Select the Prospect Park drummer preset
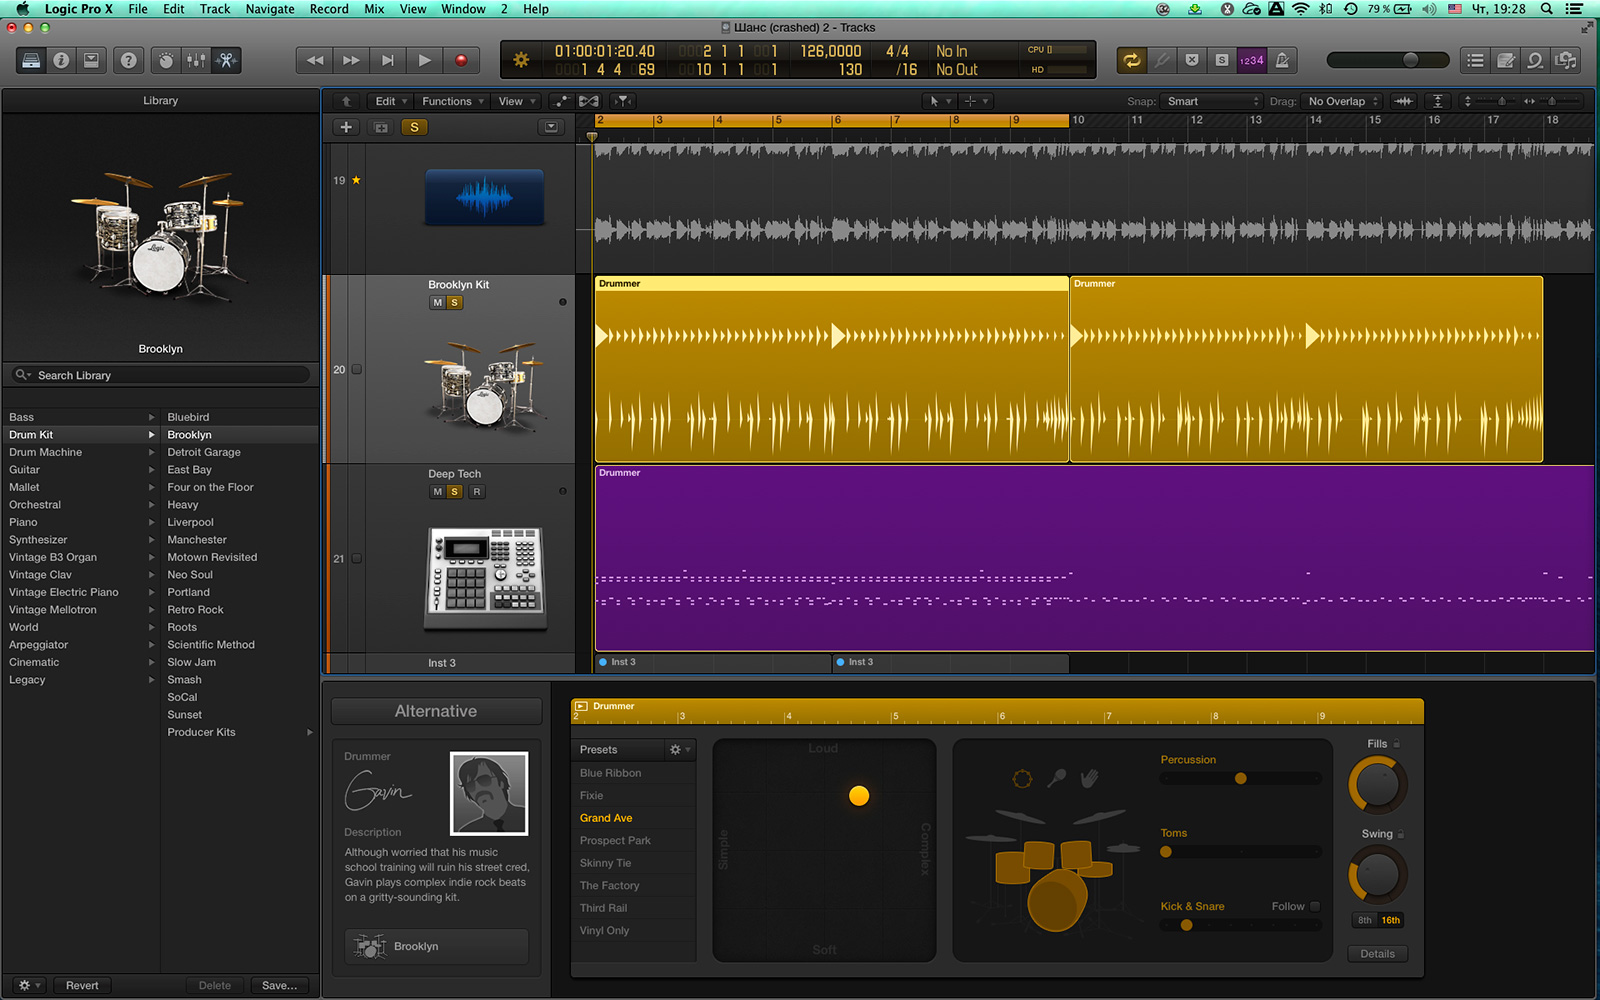1600x1000 pixels. [615, 840]
